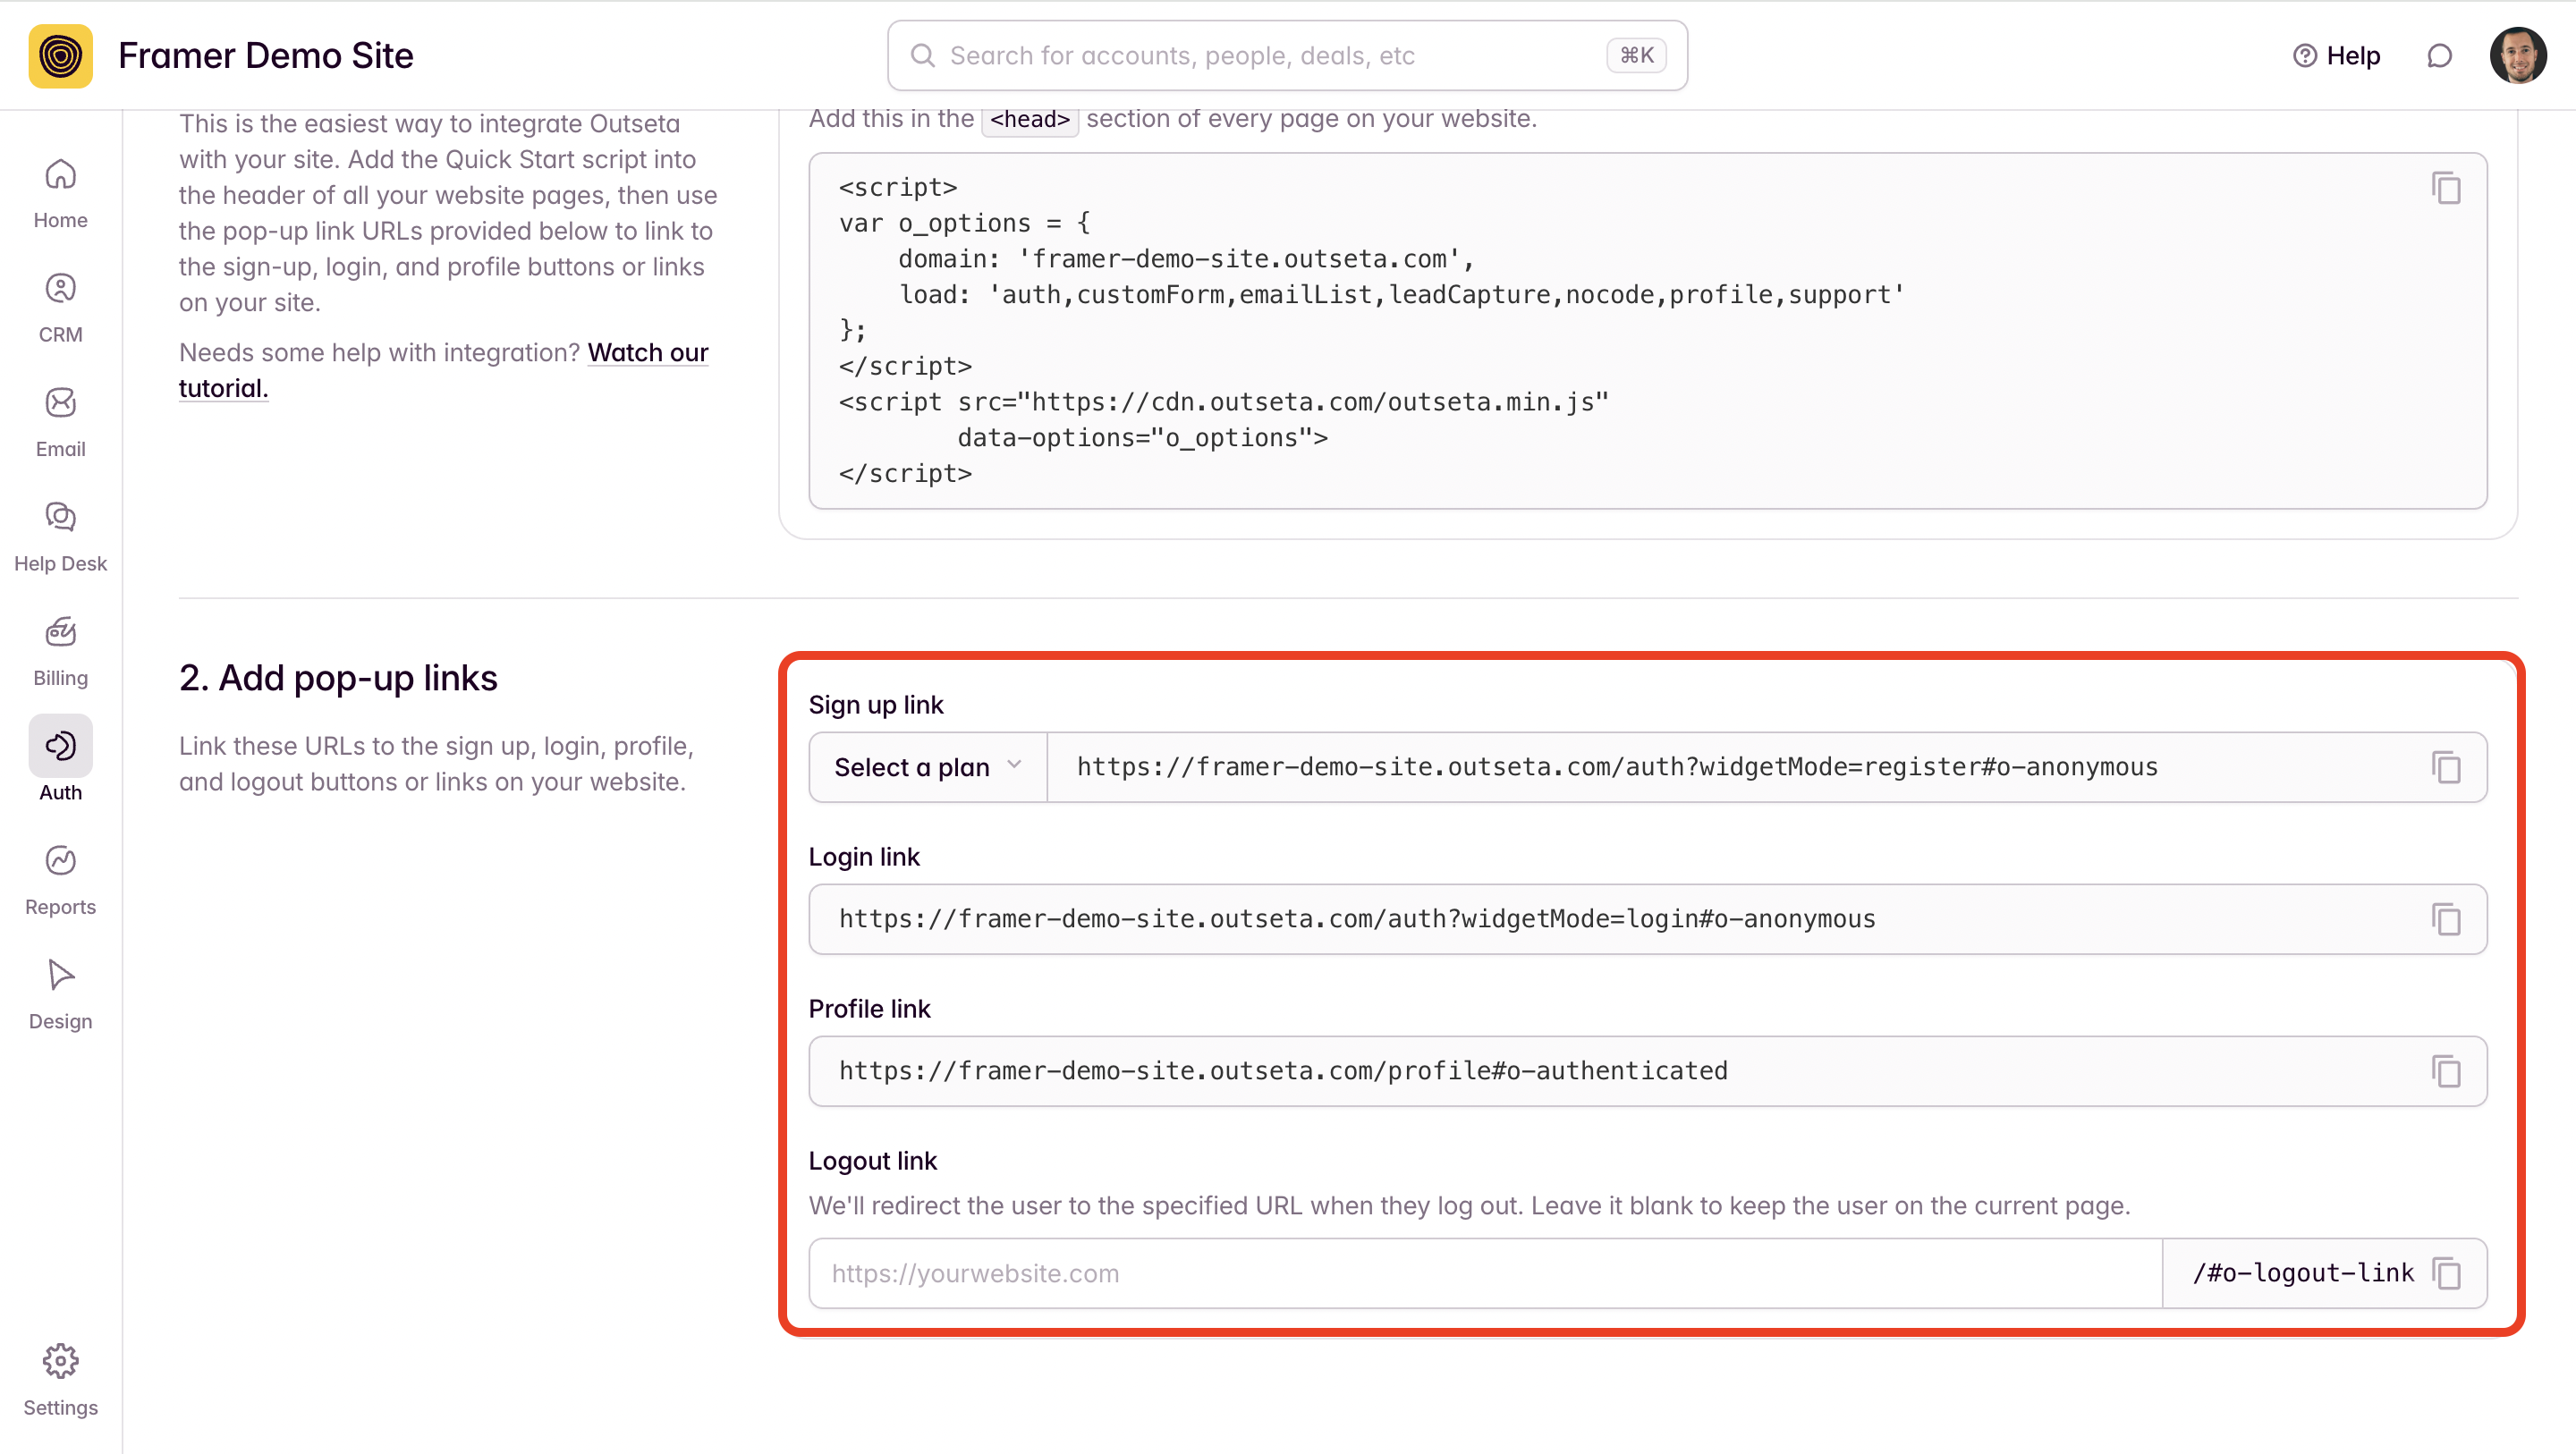The image size is (2576, 1454).
Task: Open Settings in the sidebar
Action: tap(60, 1380)
